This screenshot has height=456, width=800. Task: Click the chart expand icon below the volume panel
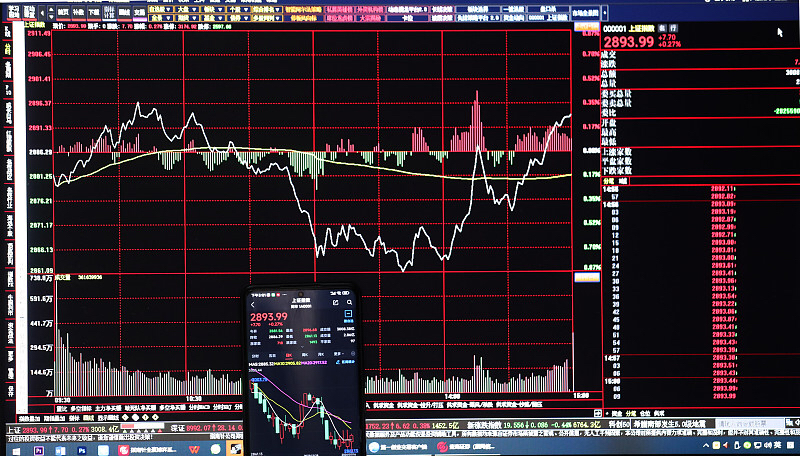coord(597,413)
